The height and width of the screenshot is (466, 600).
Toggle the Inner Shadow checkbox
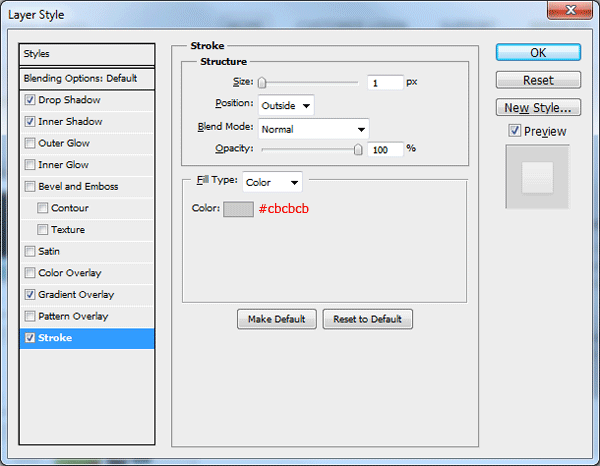coord(30,122)
